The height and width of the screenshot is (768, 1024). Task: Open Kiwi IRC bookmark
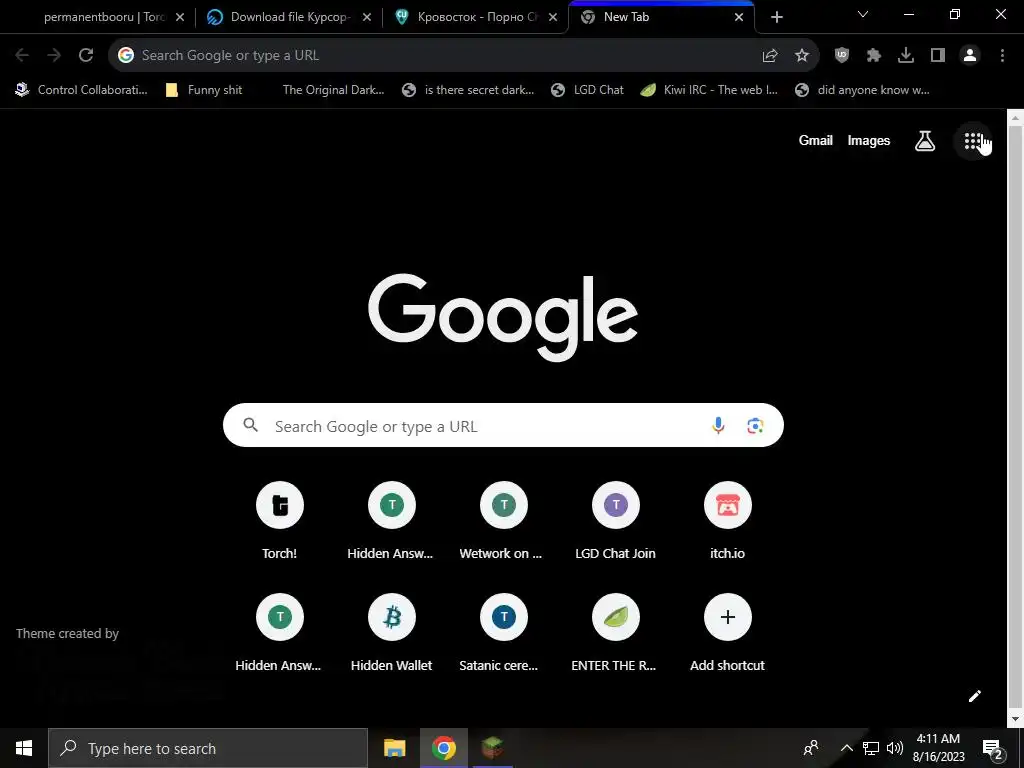point(709,90)
